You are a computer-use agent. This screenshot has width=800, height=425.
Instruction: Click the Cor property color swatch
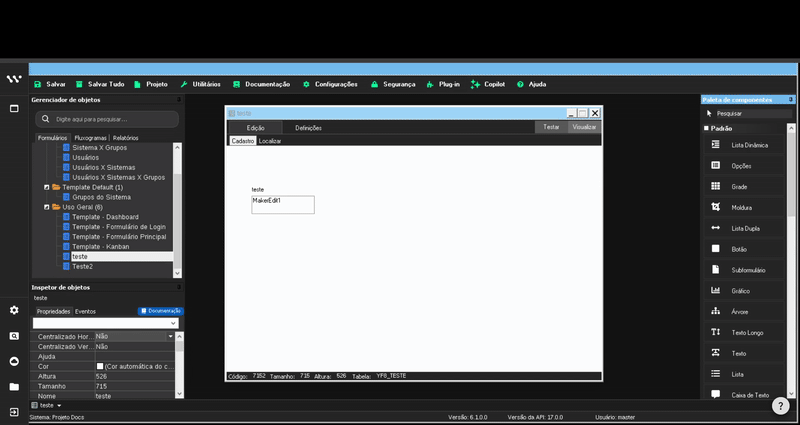[100, 366]
